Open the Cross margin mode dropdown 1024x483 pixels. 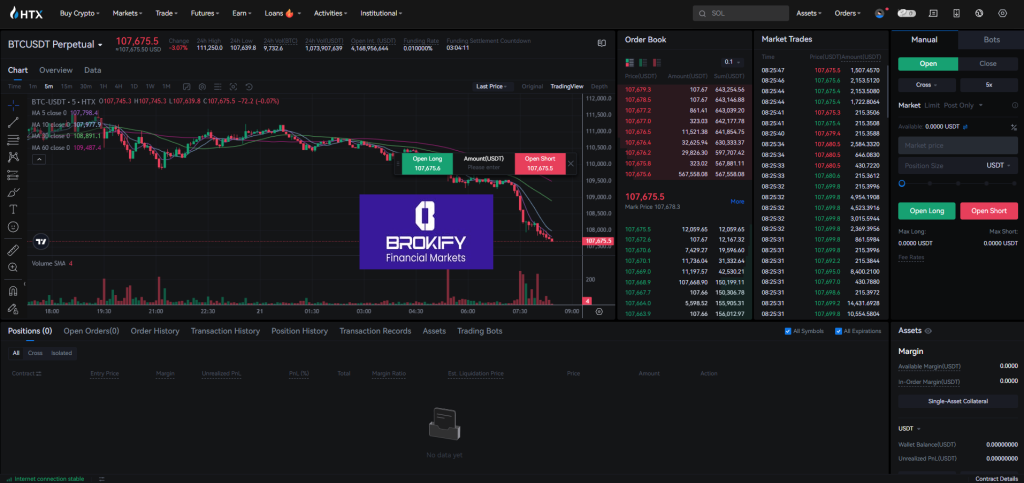coord(926,85)
